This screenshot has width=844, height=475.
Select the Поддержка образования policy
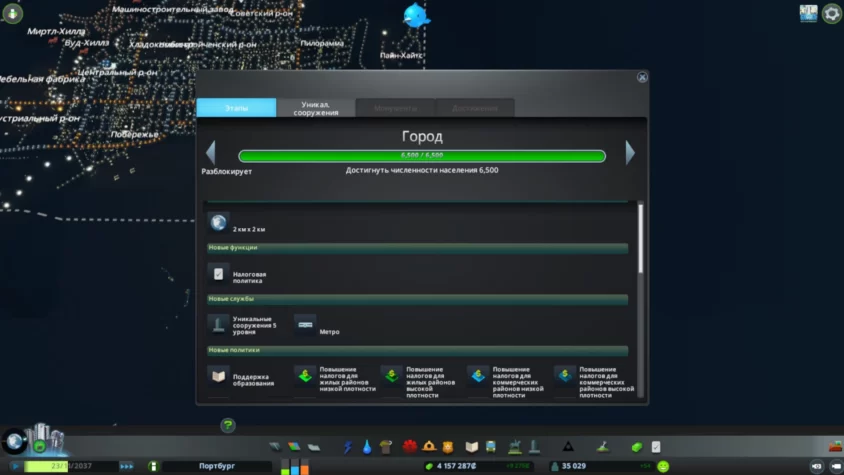242,377
